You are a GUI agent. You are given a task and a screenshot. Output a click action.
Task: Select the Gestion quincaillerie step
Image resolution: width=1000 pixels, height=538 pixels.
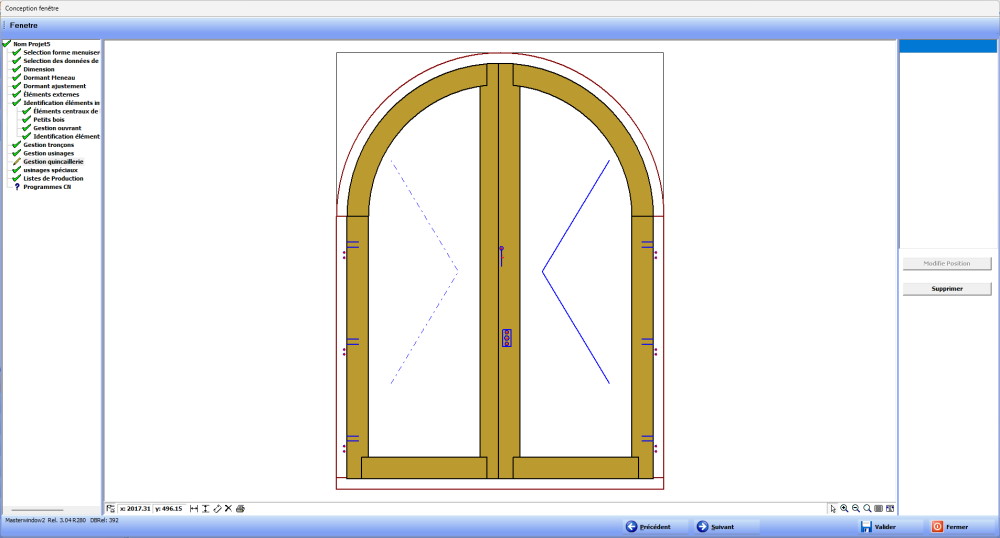tap(54, 162)
